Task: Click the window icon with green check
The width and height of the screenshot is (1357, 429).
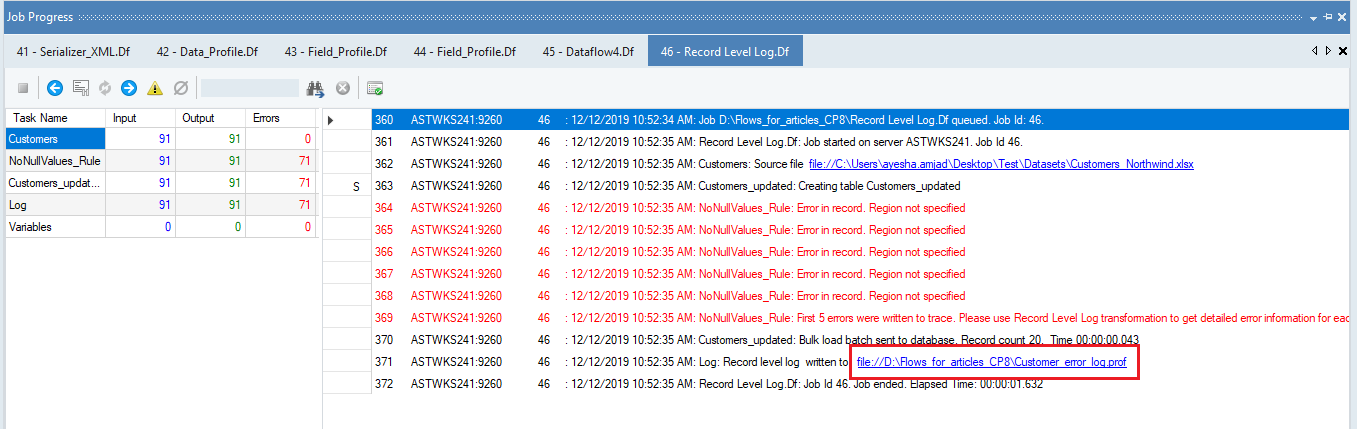Action: pyautogui.click(x=375, y=88)
